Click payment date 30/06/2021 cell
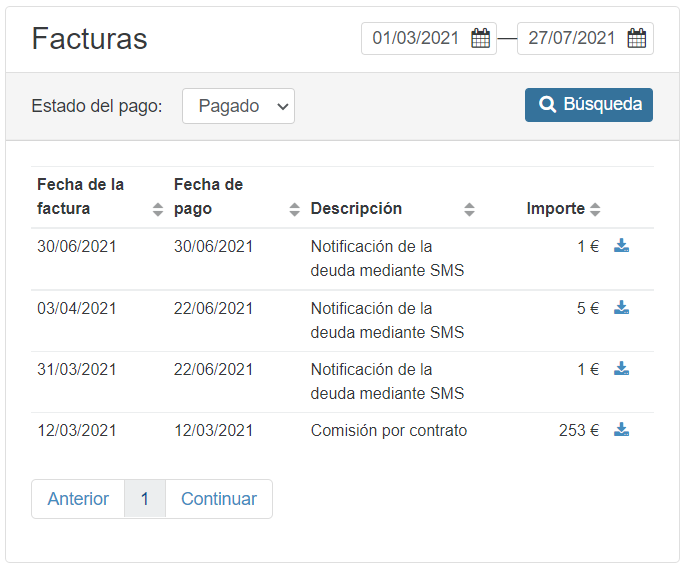 [214, 246]
